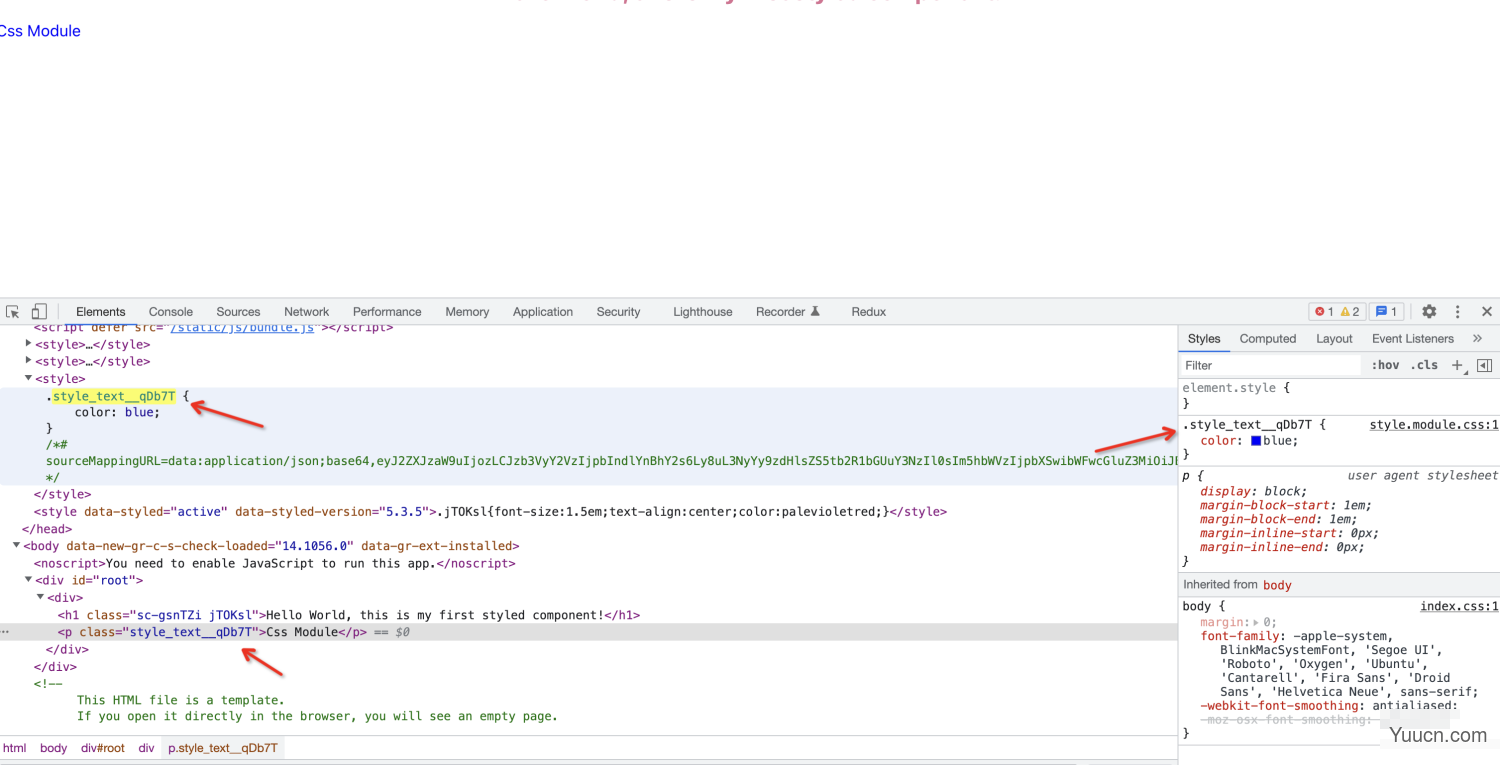The height and width of the screenshot is (765, 1500).
Task: Click the font-family property in body rule
Action: pyautogui.click(x=1242, y=636)
